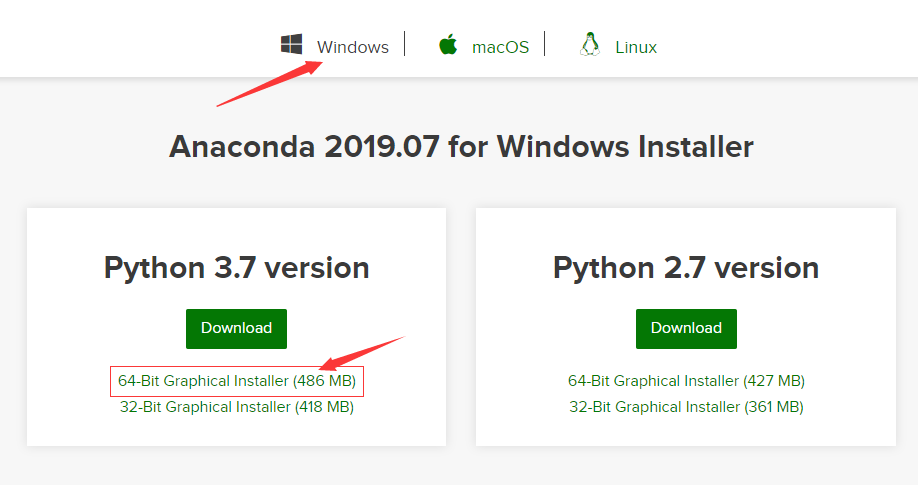Click the Anaconda 2019.07 for Windows Installer title
Screen dimensions: 918x485
point(461,146)
